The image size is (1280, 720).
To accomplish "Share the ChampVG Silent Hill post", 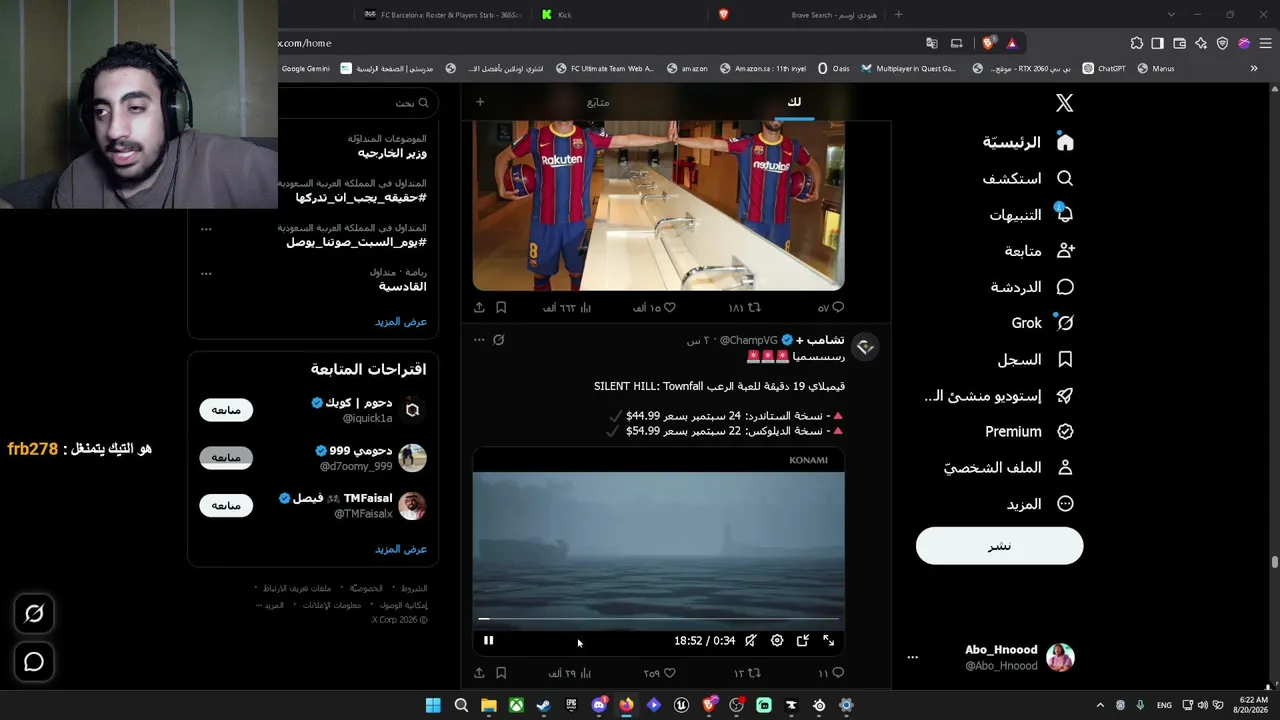I will pyautogui.click(x=479, y=673).
